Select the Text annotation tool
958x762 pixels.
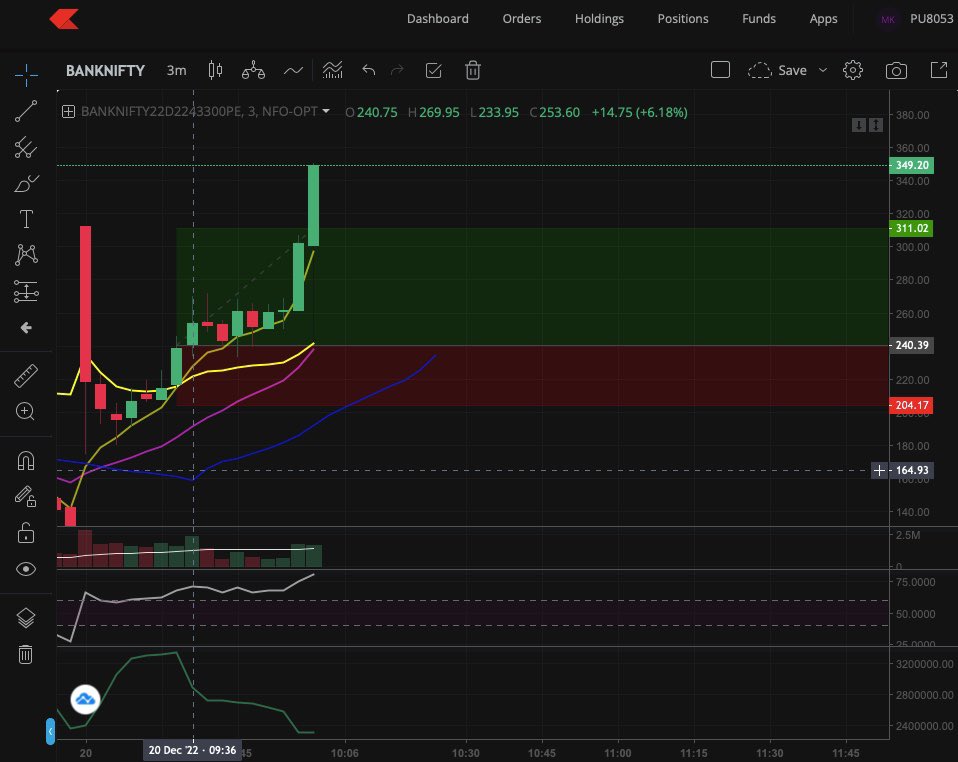pyautogui.click(x=26, y=219)
